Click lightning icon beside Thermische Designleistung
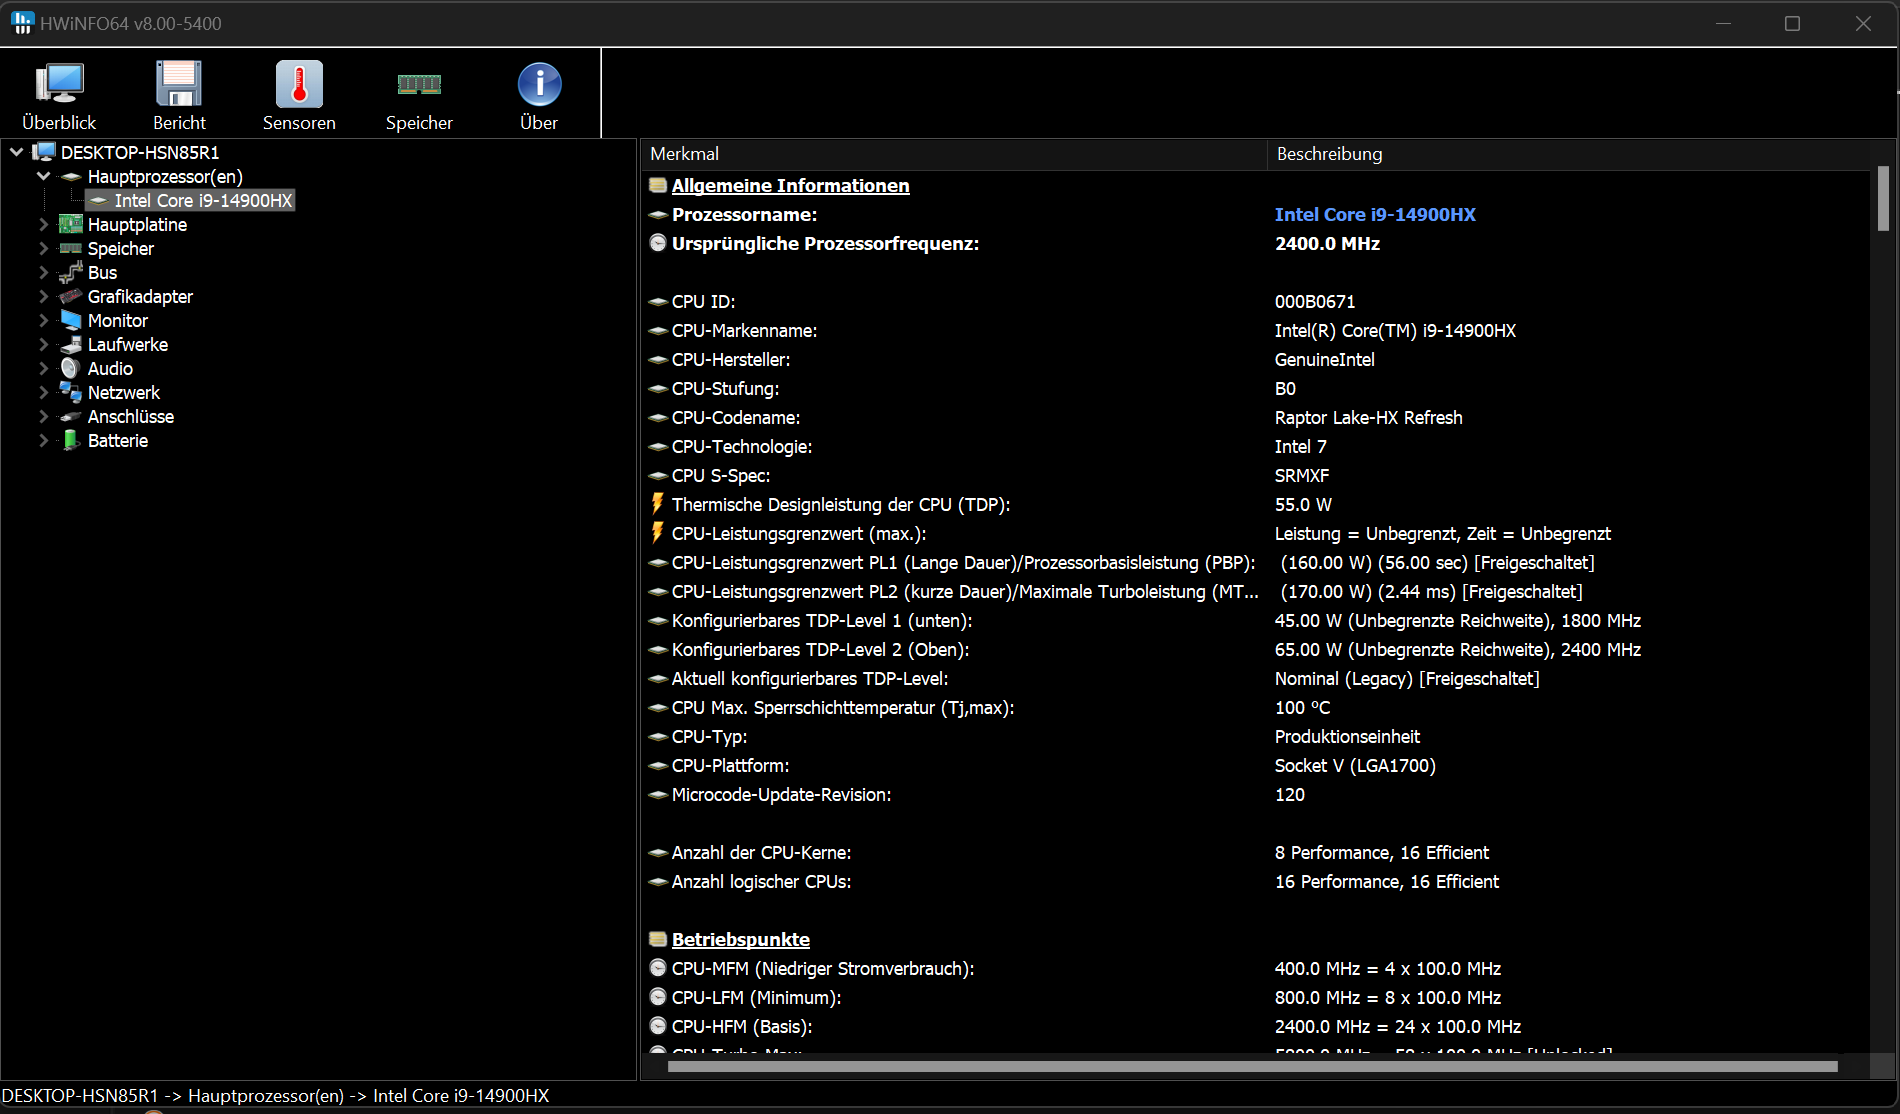The width and height of the screenshot is (1900, 1114). pos(657,504)
